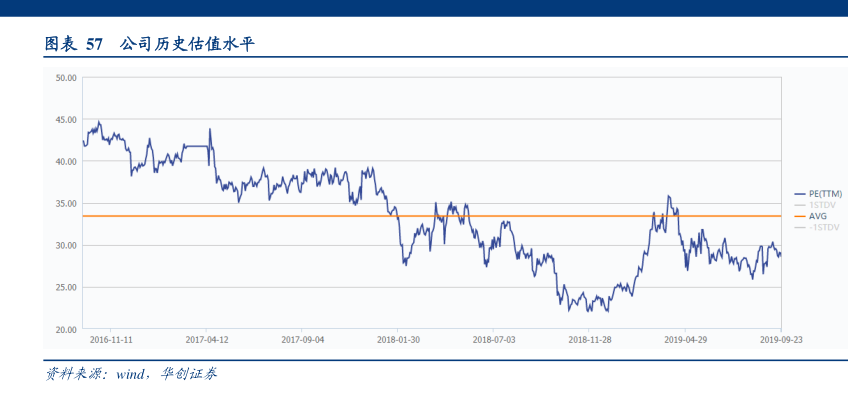Click the 图表 57 figure number
The width and height of the screenshot is (848, 402).
click(75, 44)
